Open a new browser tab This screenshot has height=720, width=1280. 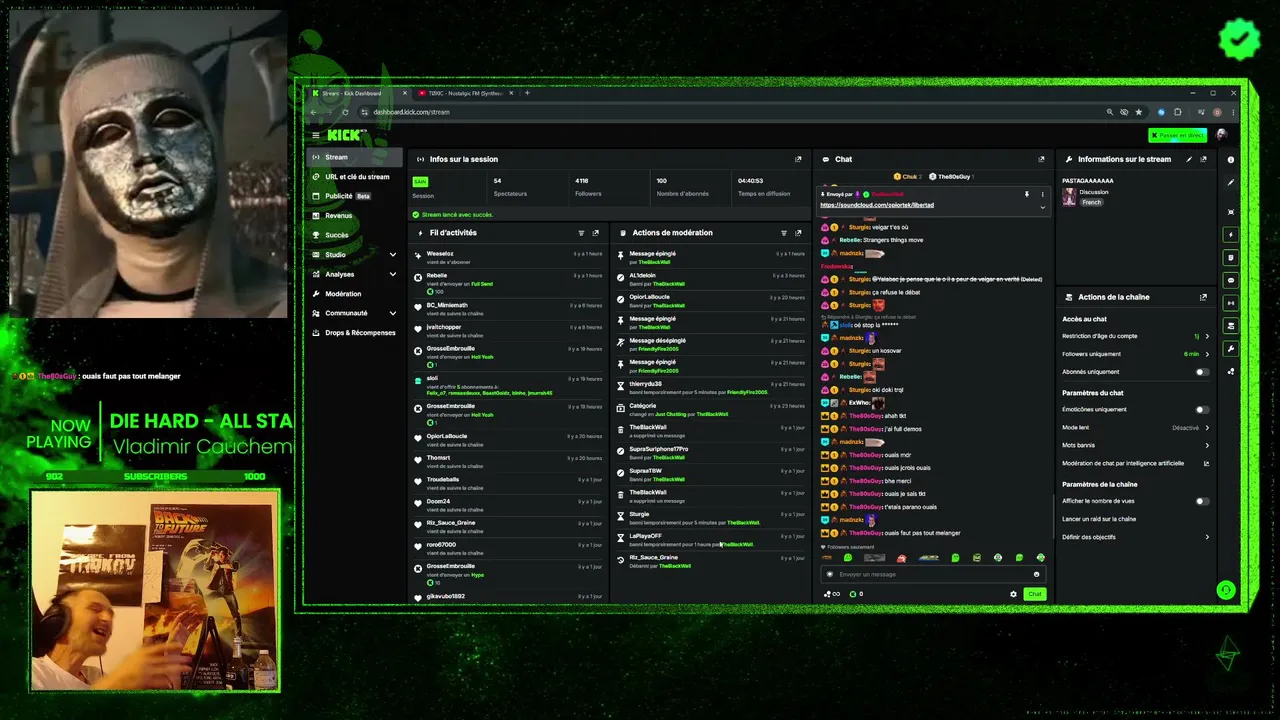coord(527,93)
